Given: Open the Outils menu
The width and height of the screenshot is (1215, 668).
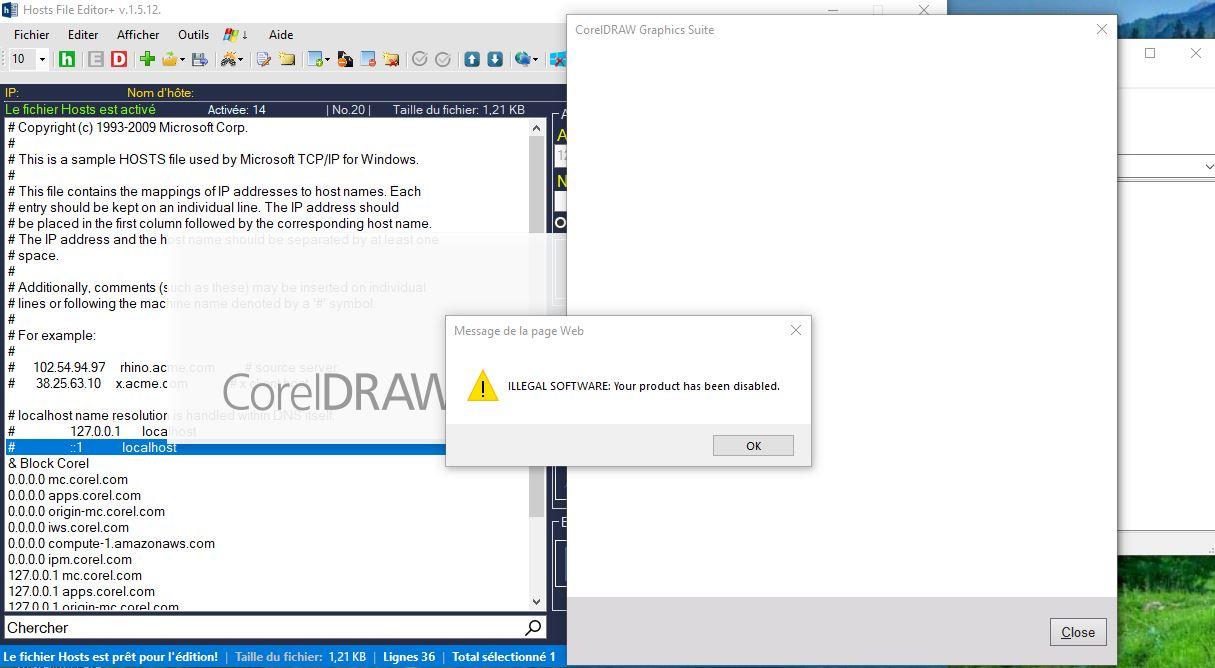Looking at the screenshot, I should (193, 35).
